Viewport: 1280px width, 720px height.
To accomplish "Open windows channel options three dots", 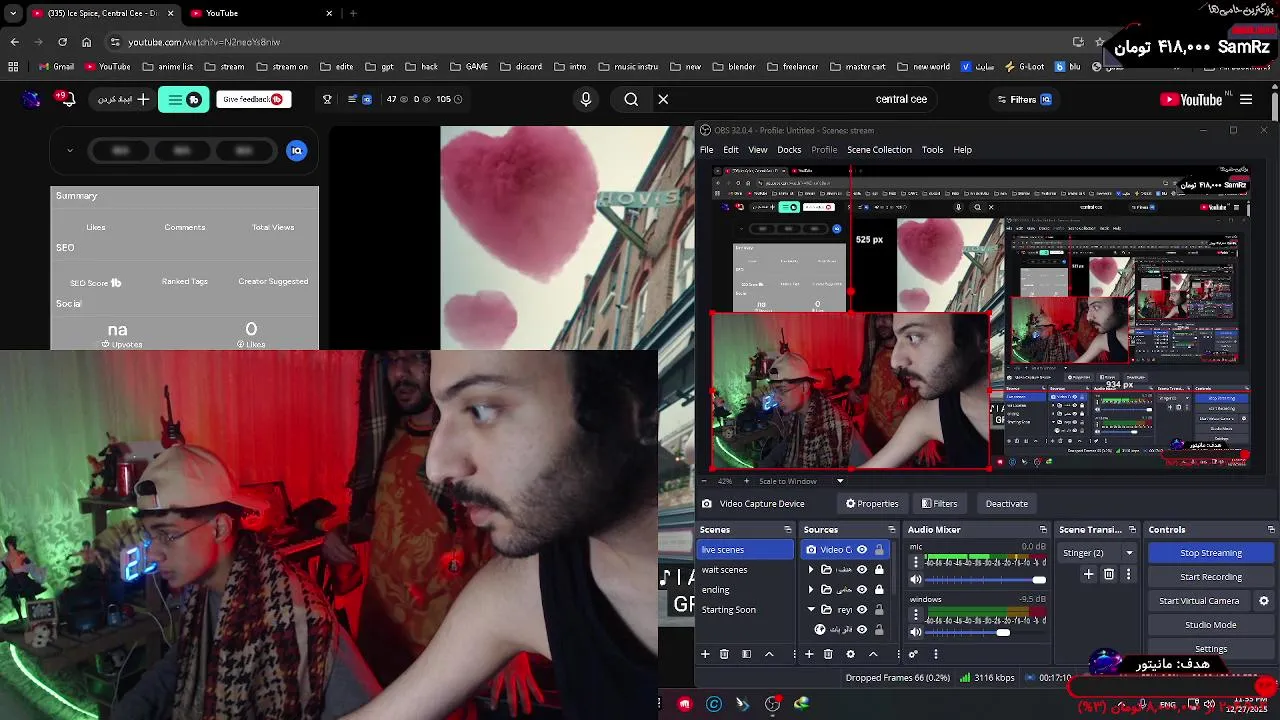I will [x=915, y=615].
